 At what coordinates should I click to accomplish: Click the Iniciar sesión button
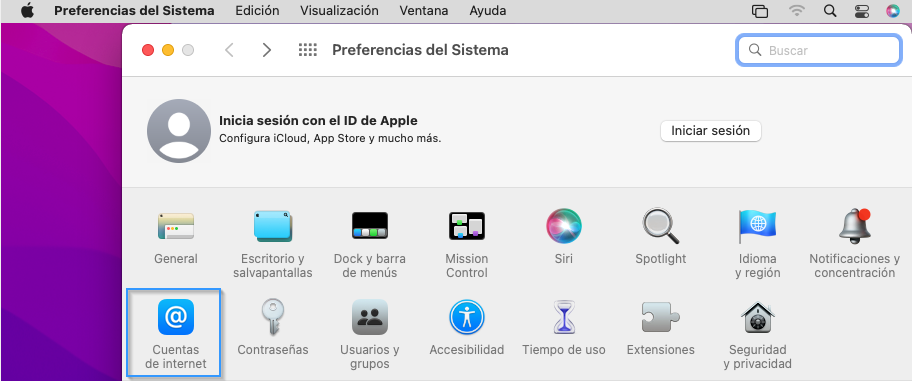click(711, 131)
